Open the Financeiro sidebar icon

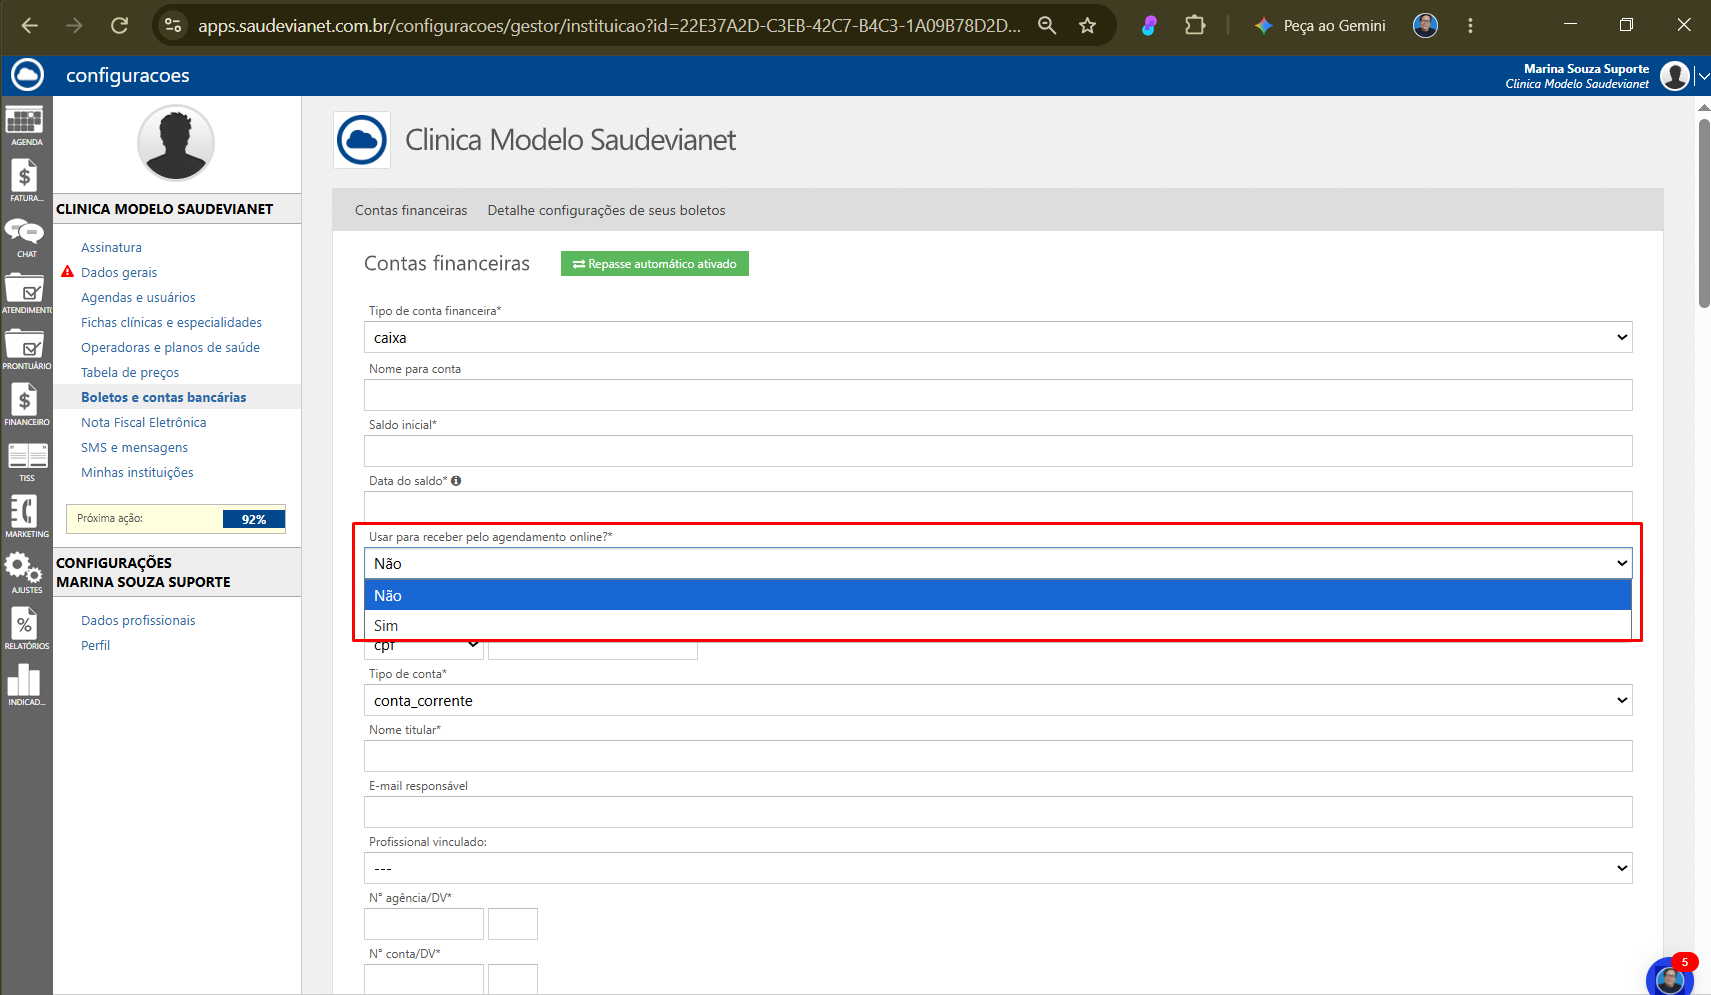(x=25, y=405)
